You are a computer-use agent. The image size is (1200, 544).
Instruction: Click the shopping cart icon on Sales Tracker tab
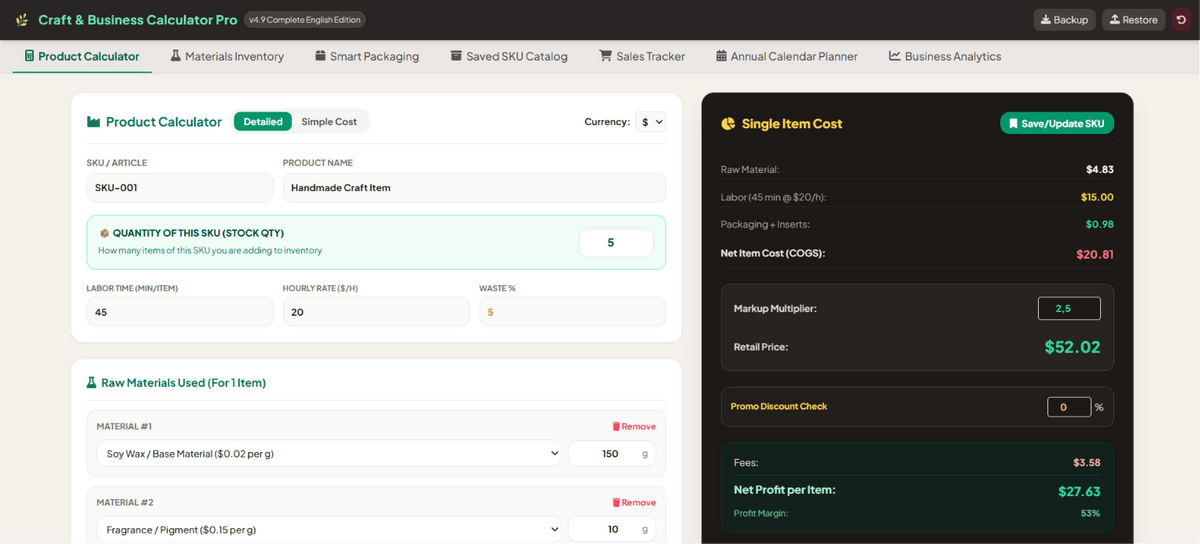[x=605, y=56]
